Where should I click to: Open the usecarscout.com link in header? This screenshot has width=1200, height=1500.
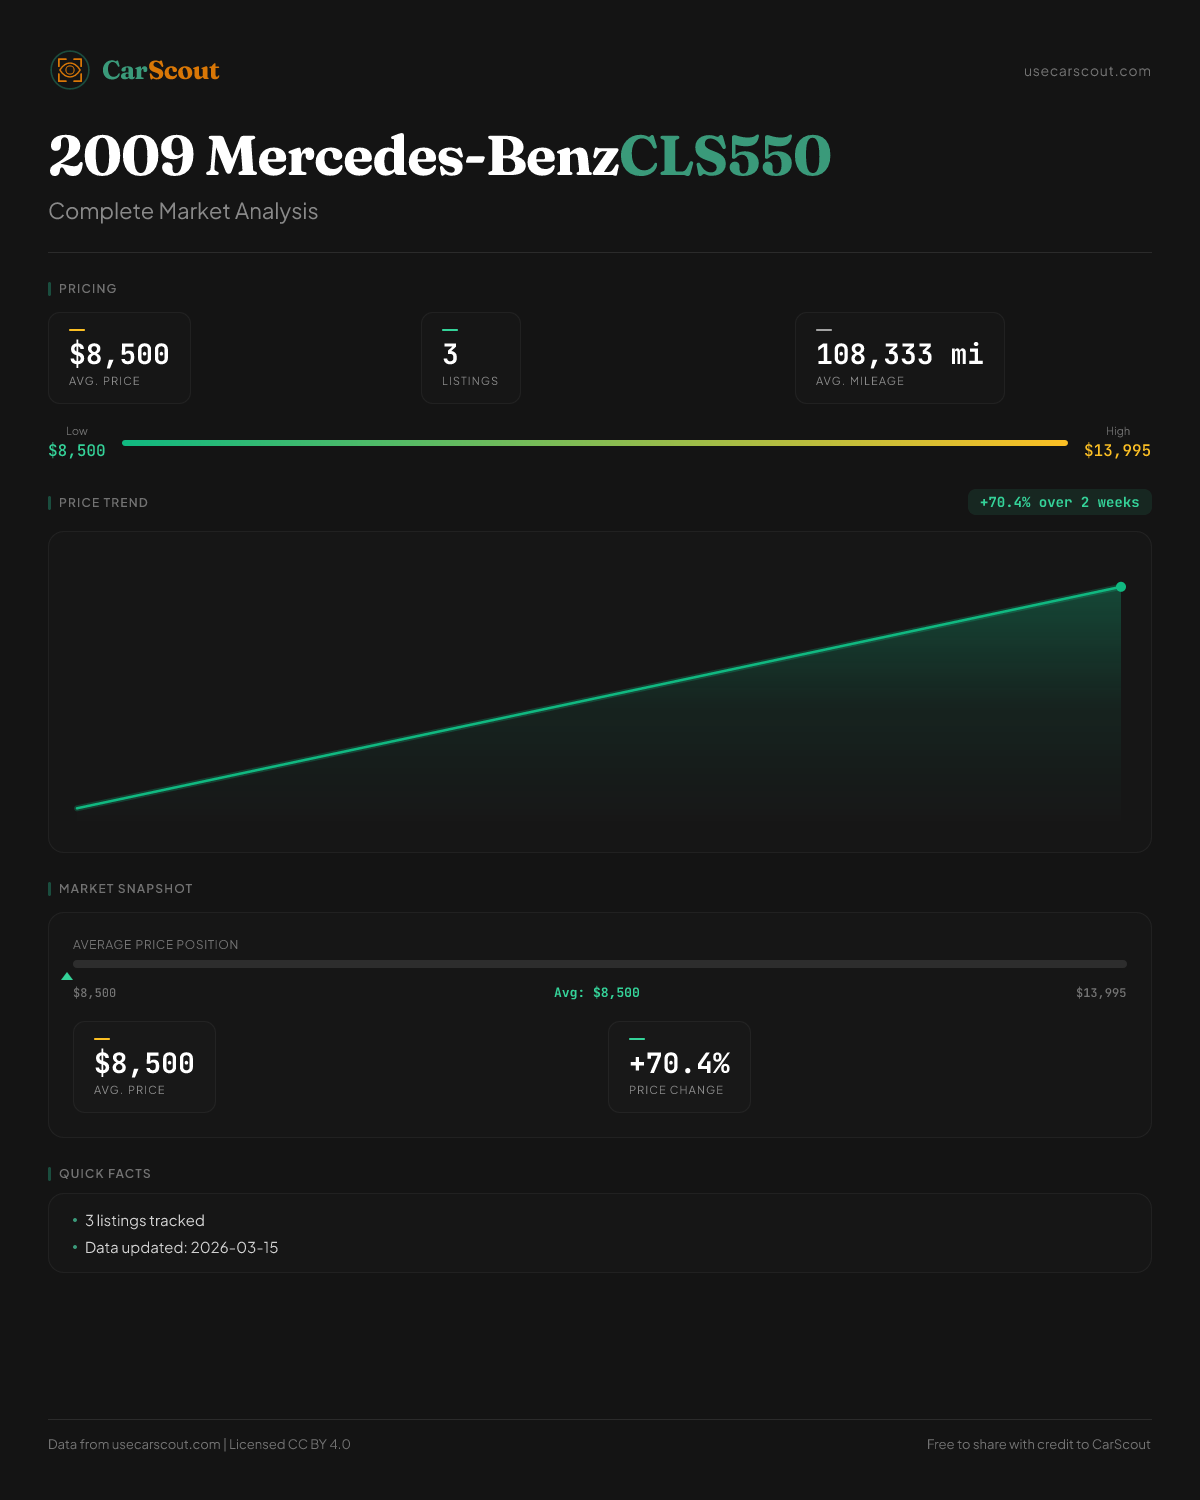(1087, 71)
